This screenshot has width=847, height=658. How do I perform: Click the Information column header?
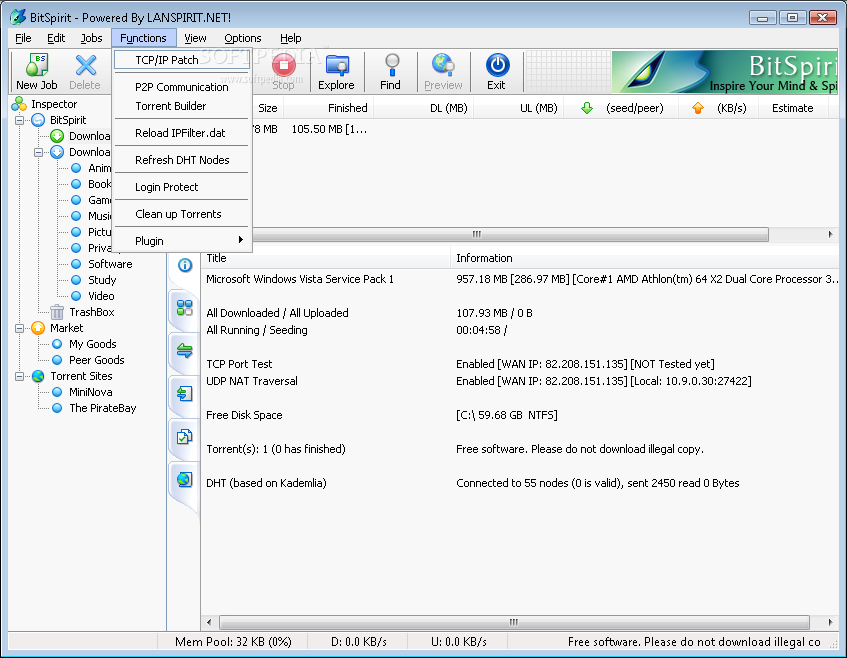(x=644, y=258)
